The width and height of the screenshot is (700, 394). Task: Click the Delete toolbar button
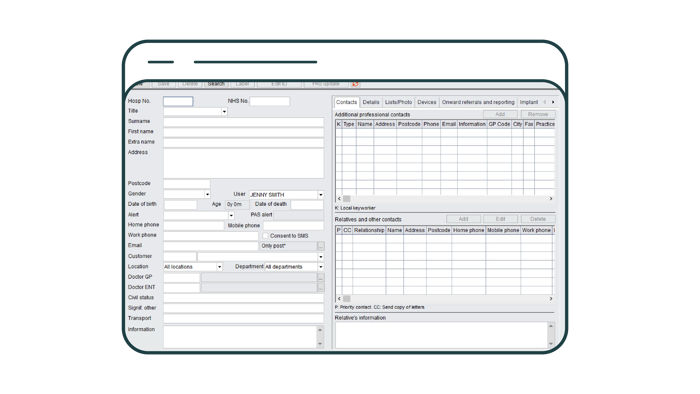pyautogui.click(x=190, y=84)
